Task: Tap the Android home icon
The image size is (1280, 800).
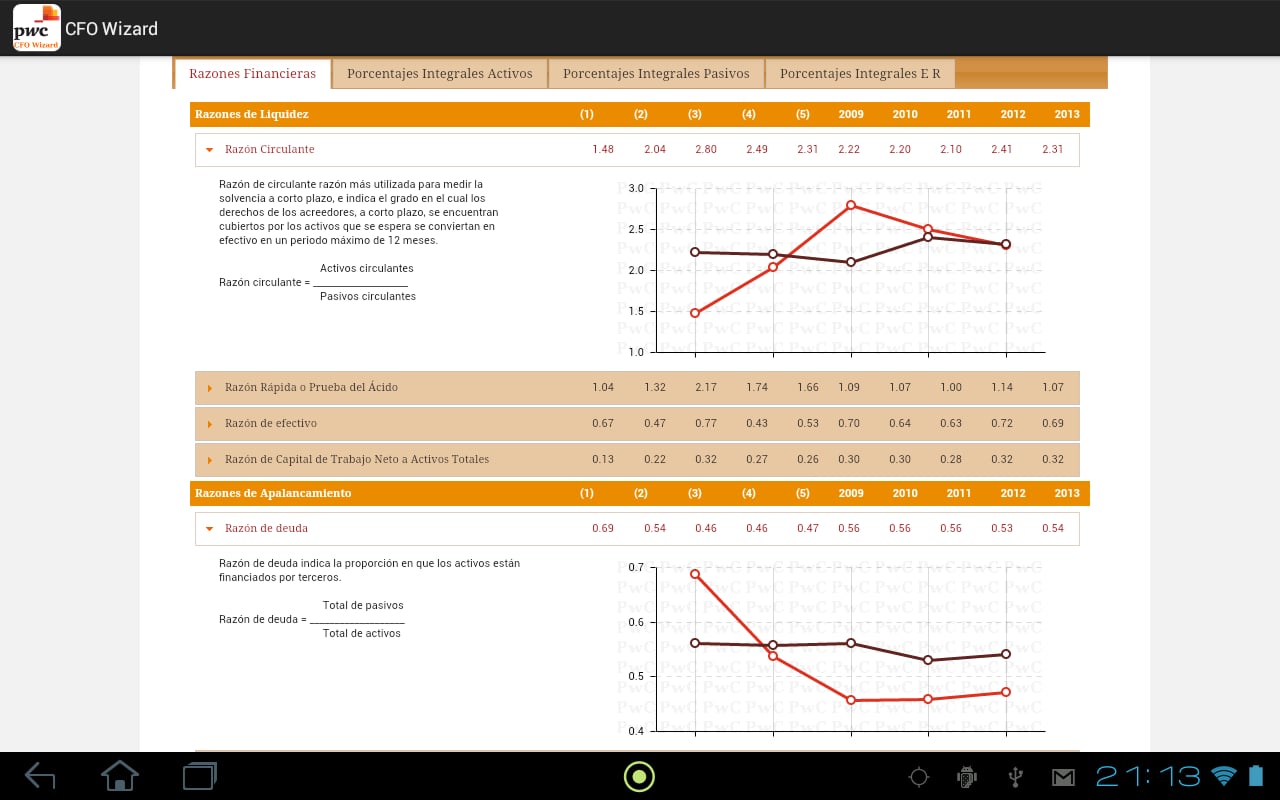Action: pyautogui.click(x=120, y=775)
